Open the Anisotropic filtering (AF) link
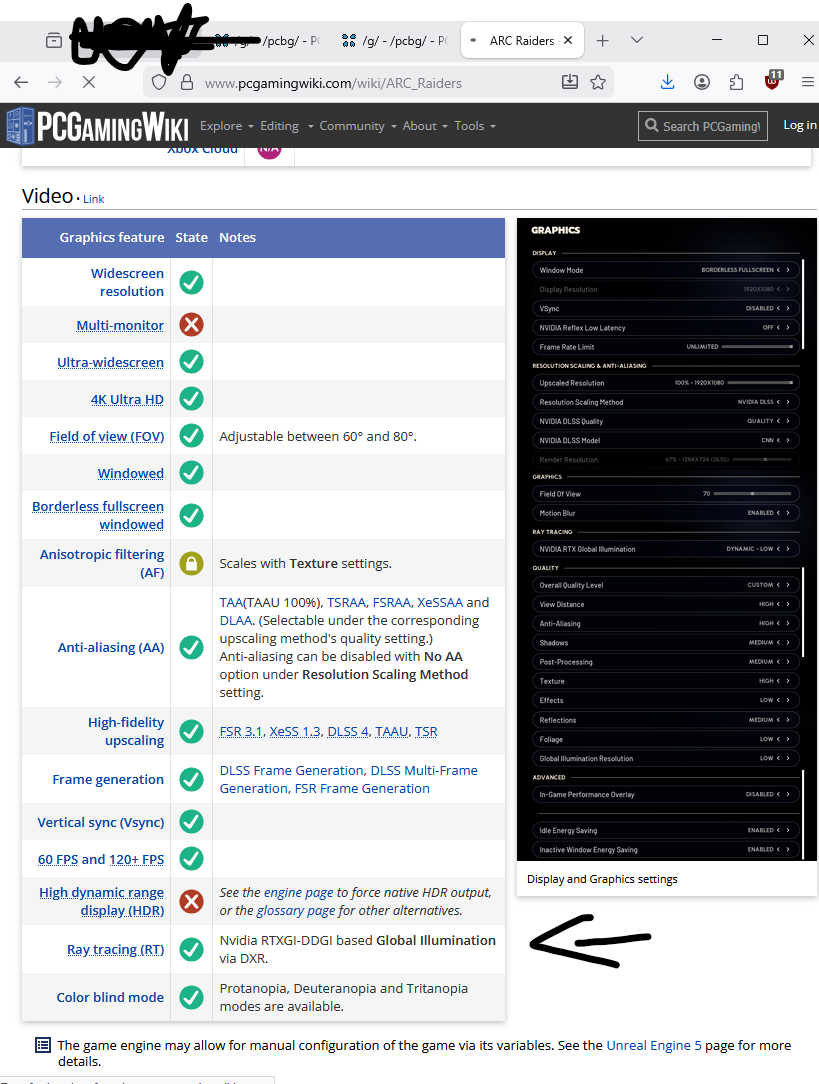This screenshot has height=1084, width=819. click(102, 563)
